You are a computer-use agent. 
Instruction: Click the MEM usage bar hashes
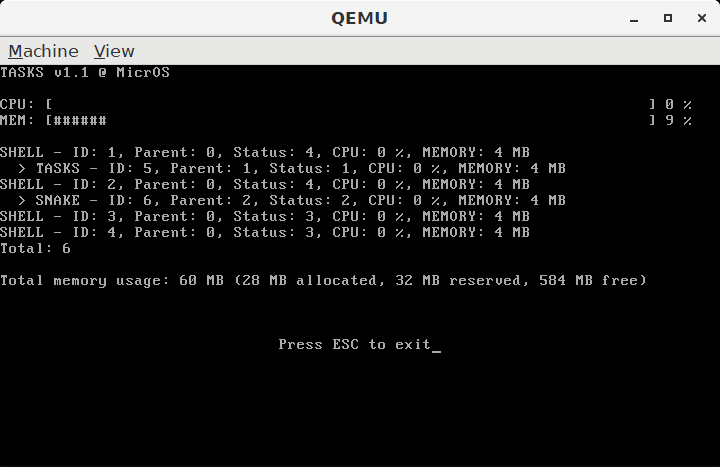click(80, 121)
